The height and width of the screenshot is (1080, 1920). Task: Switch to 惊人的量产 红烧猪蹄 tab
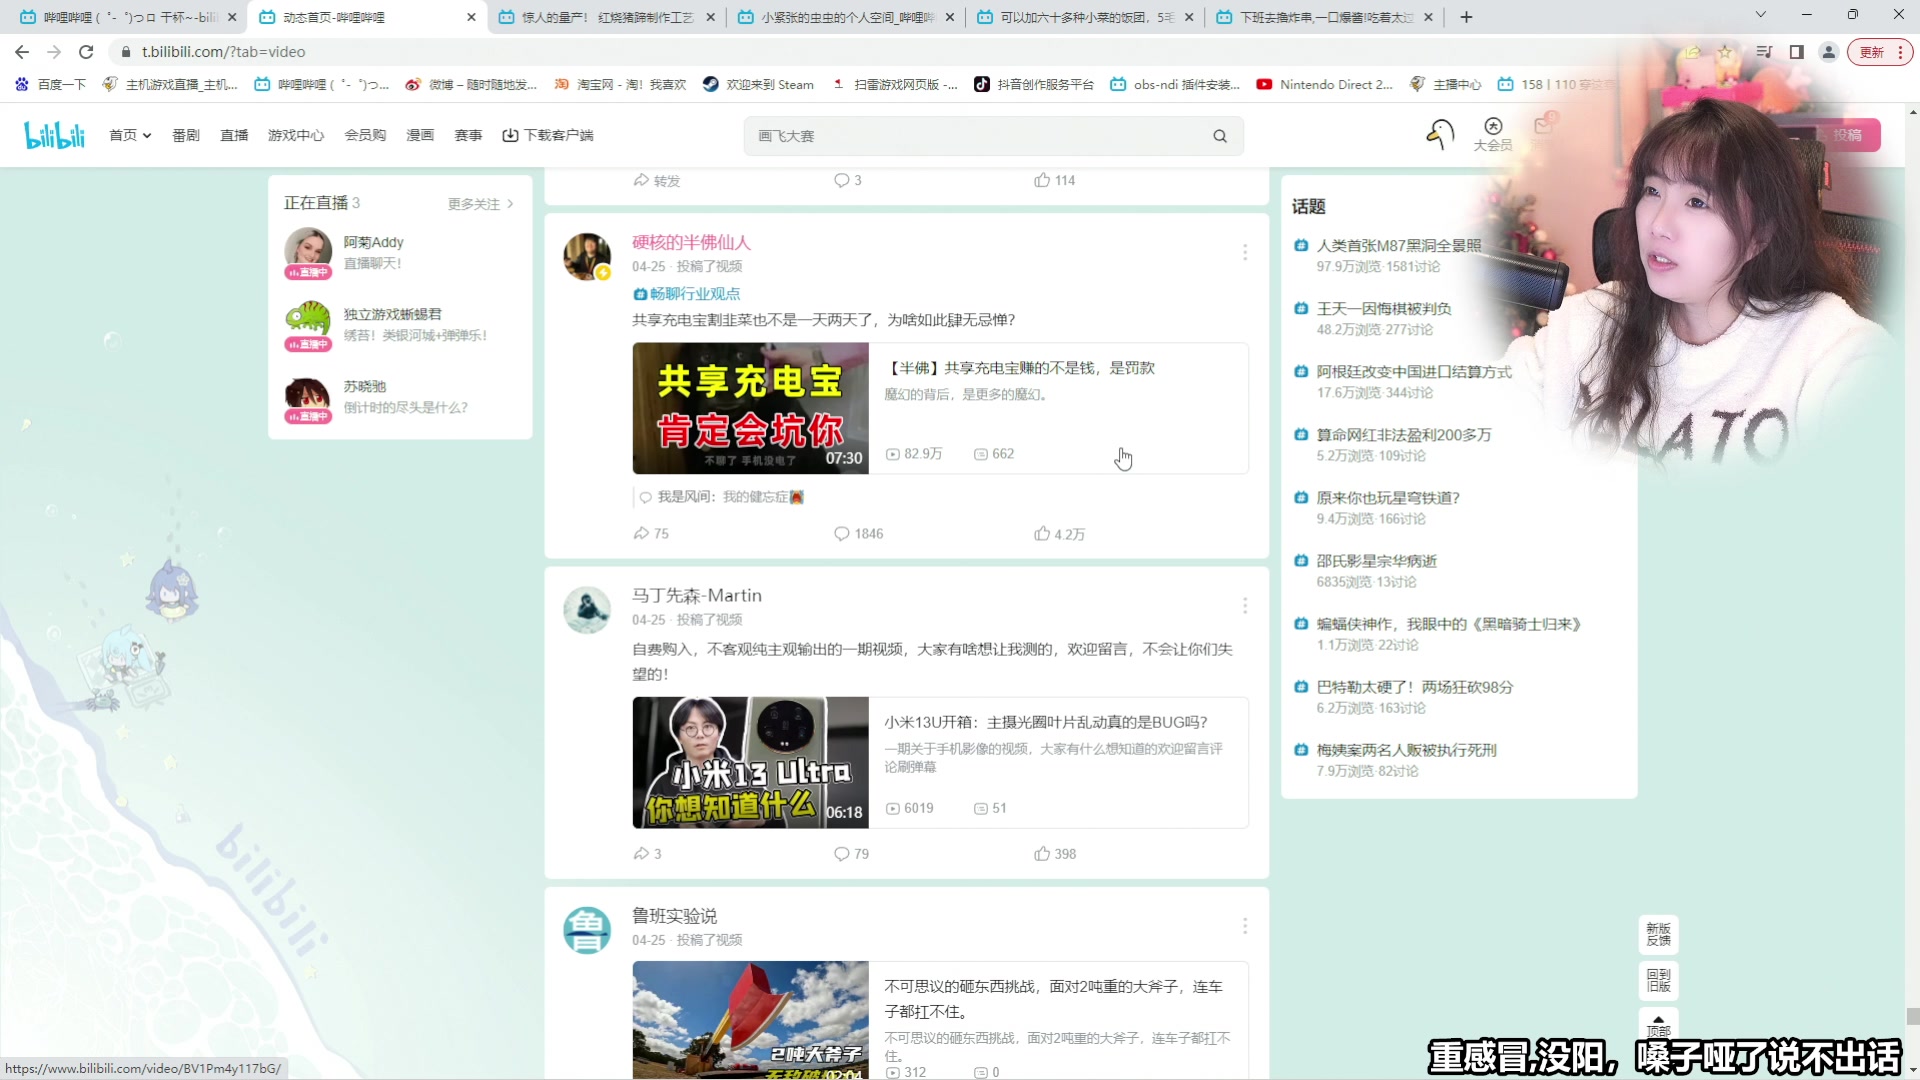click(606, 17)
